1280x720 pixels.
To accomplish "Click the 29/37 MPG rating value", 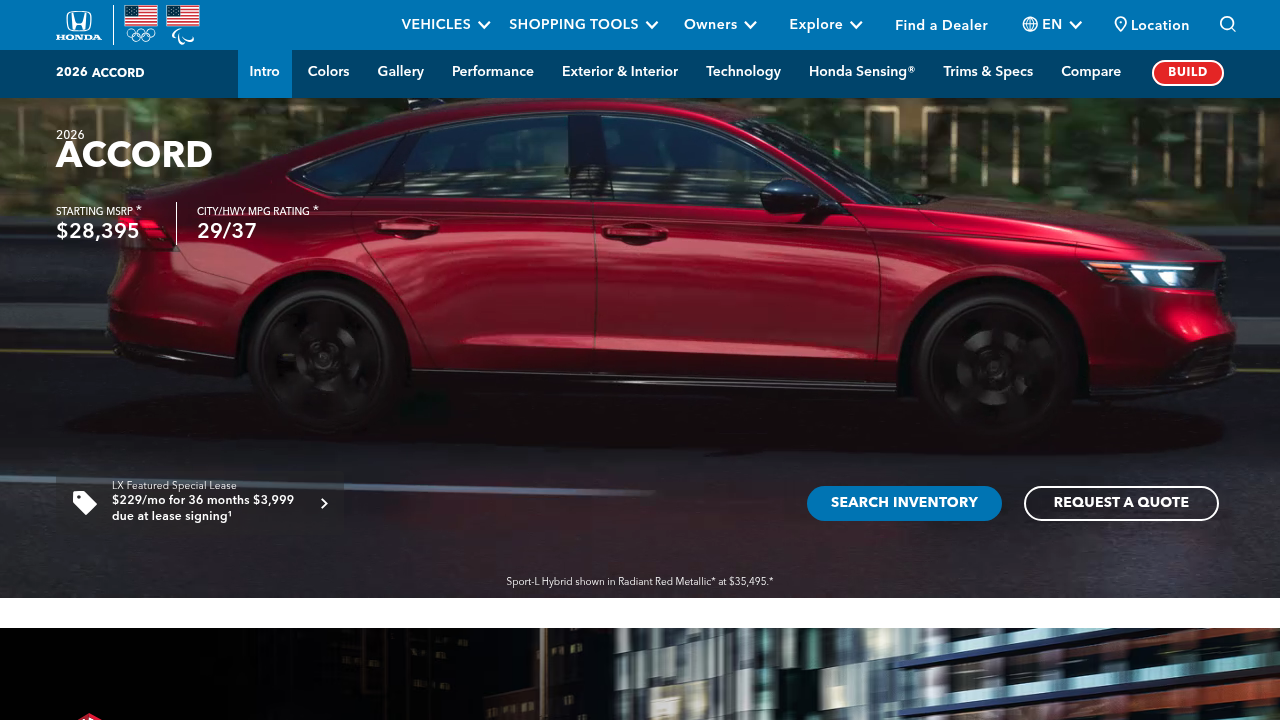I will (227, 232).
